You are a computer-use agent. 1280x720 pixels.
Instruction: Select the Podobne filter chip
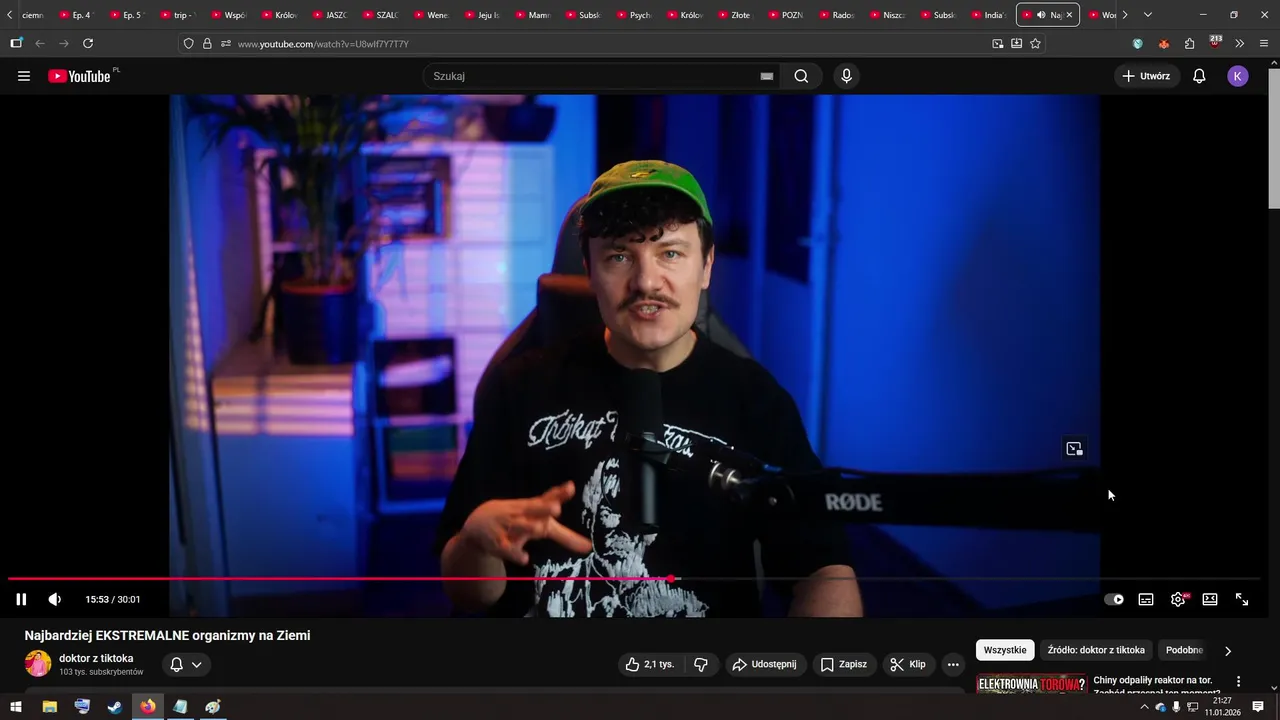click(1184, 650)
